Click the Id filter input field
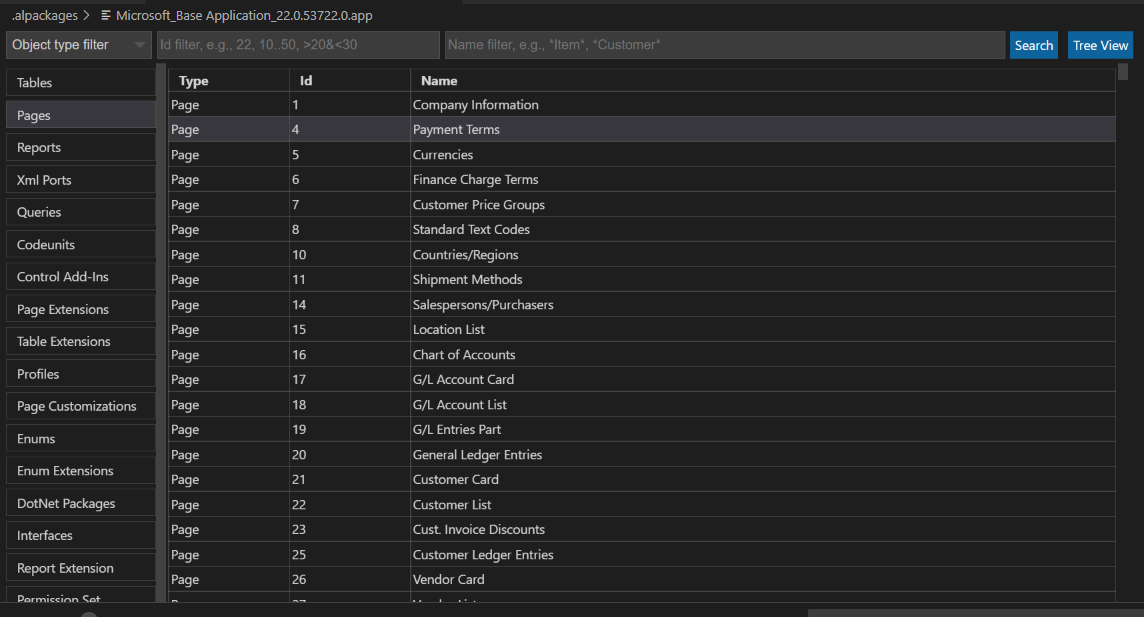This screenshot has width=1144, height=617. (296, 44)
